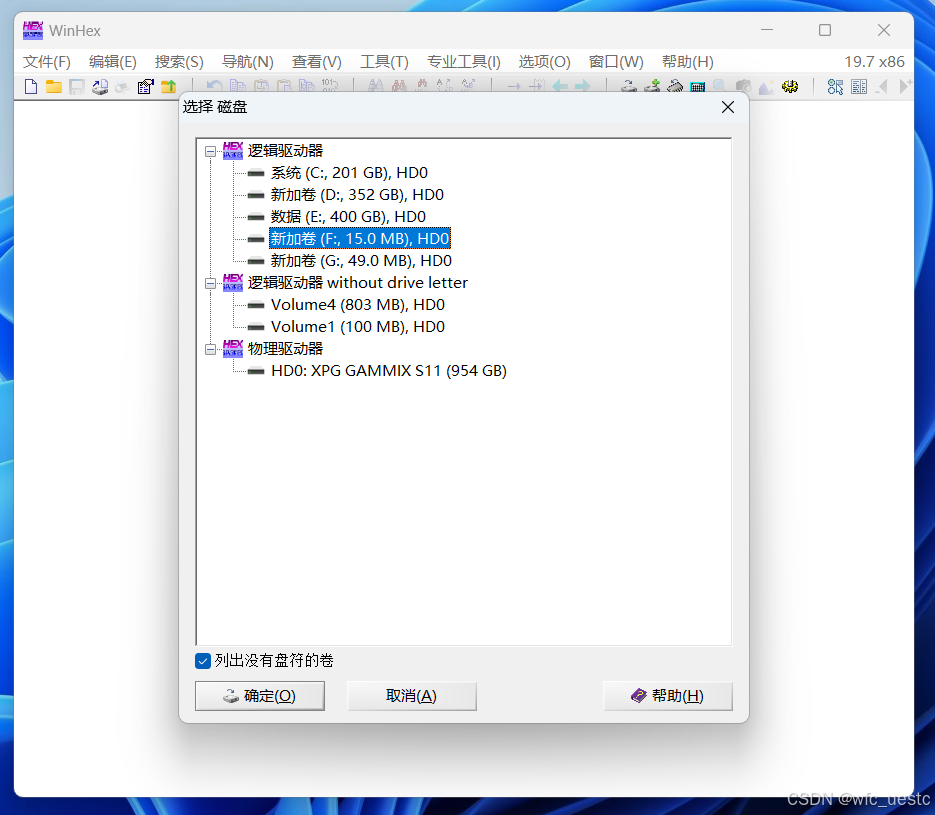The image size is (935, 815).
Task: Create a new file with the toolbar icon
Action: (31, 86)
